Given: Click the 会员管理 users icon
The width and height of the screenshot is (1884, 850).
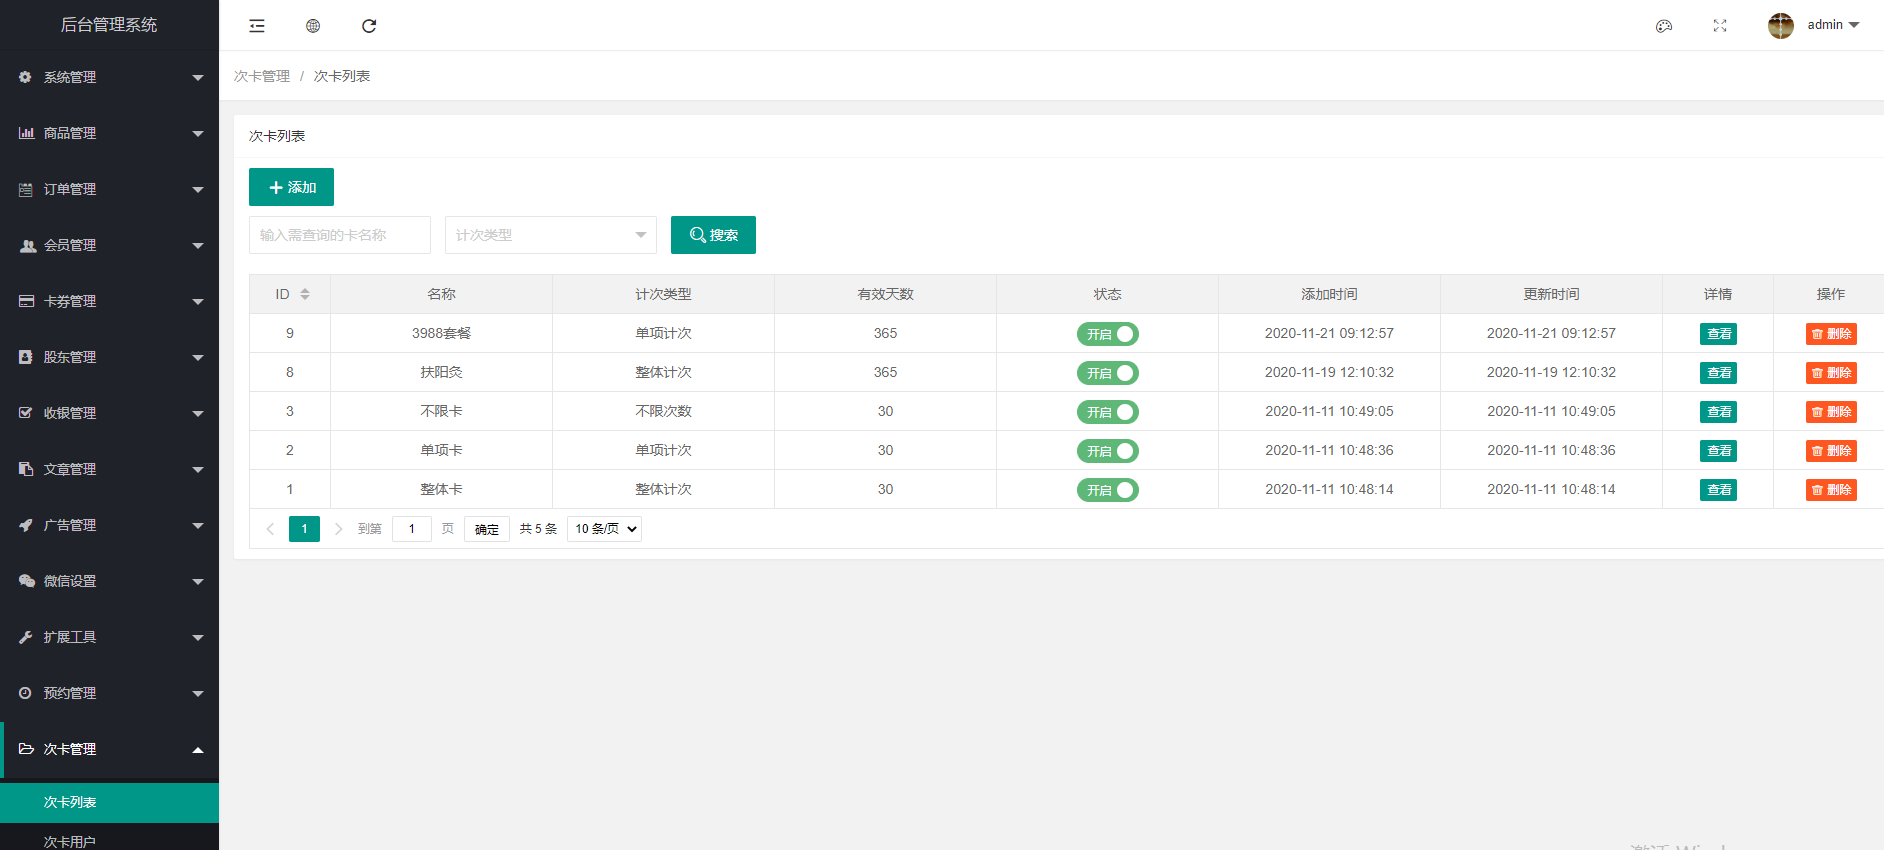Looking at the screenshot, I should coord(27,245).
